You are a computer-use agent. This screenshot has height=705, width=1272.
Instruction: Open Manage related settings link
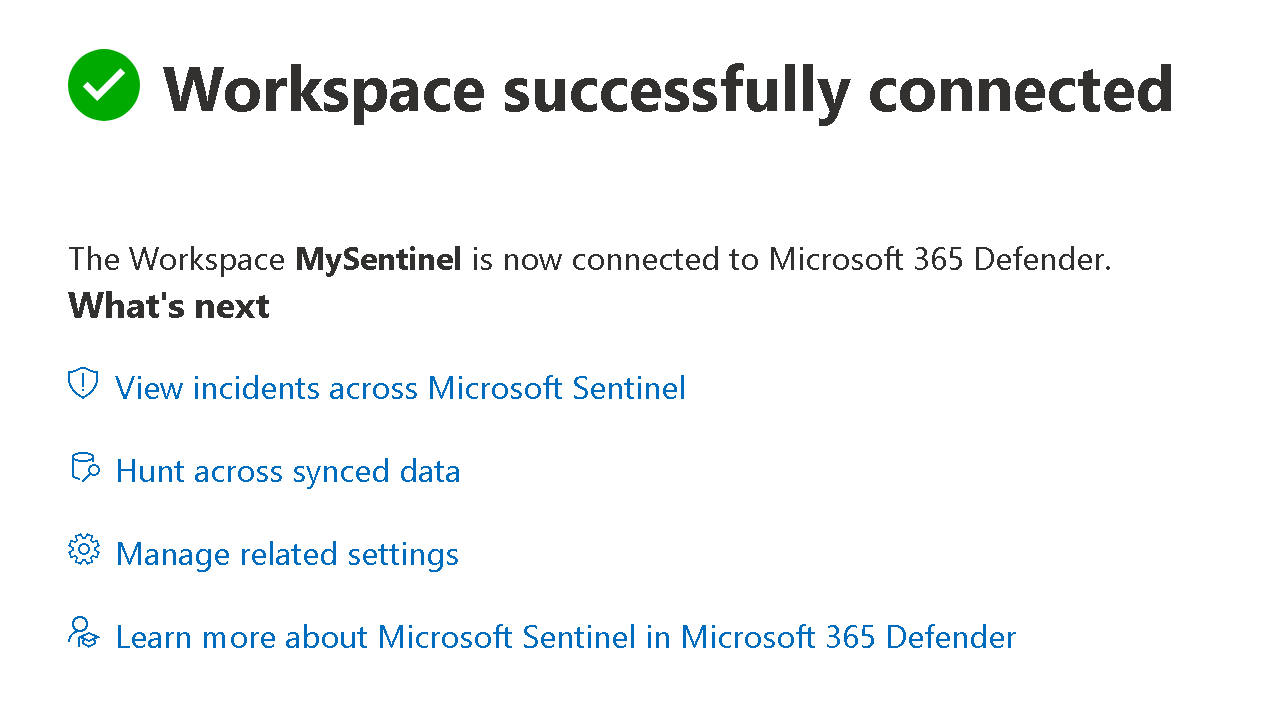(x=287, y=554)
